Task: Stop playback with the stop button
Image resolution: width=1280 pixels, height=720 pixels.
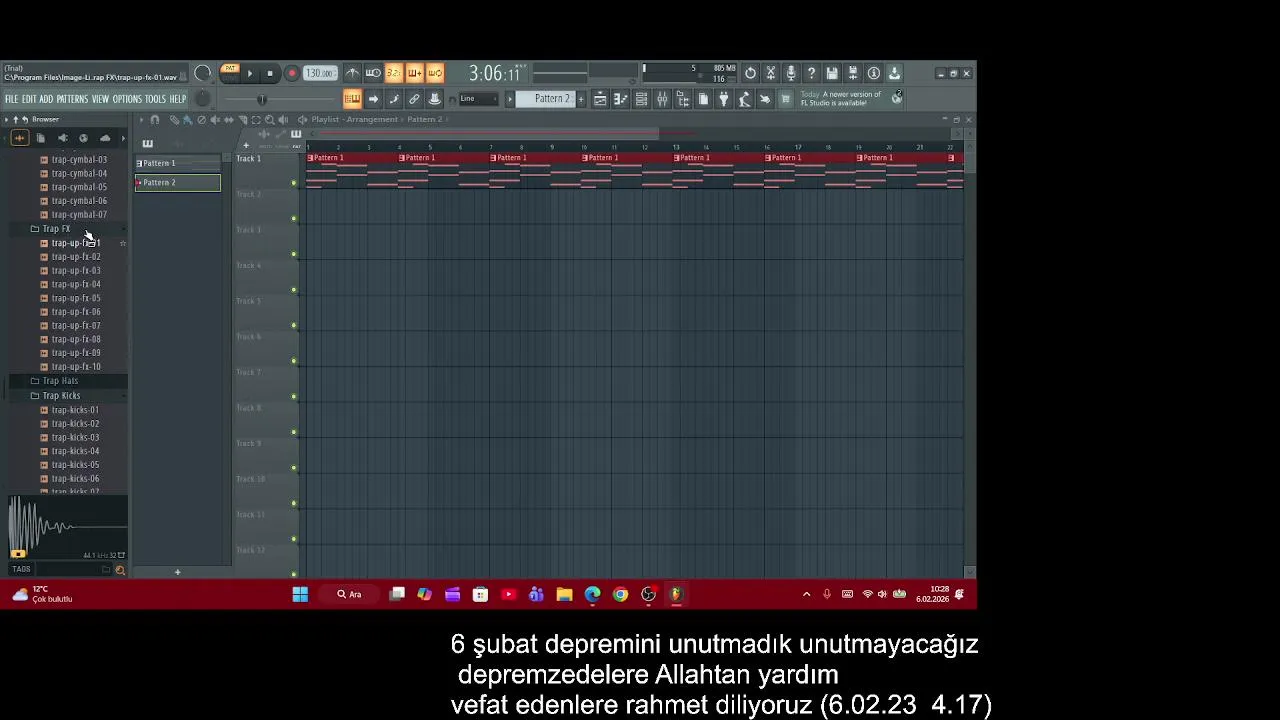Action: point(270,73)
